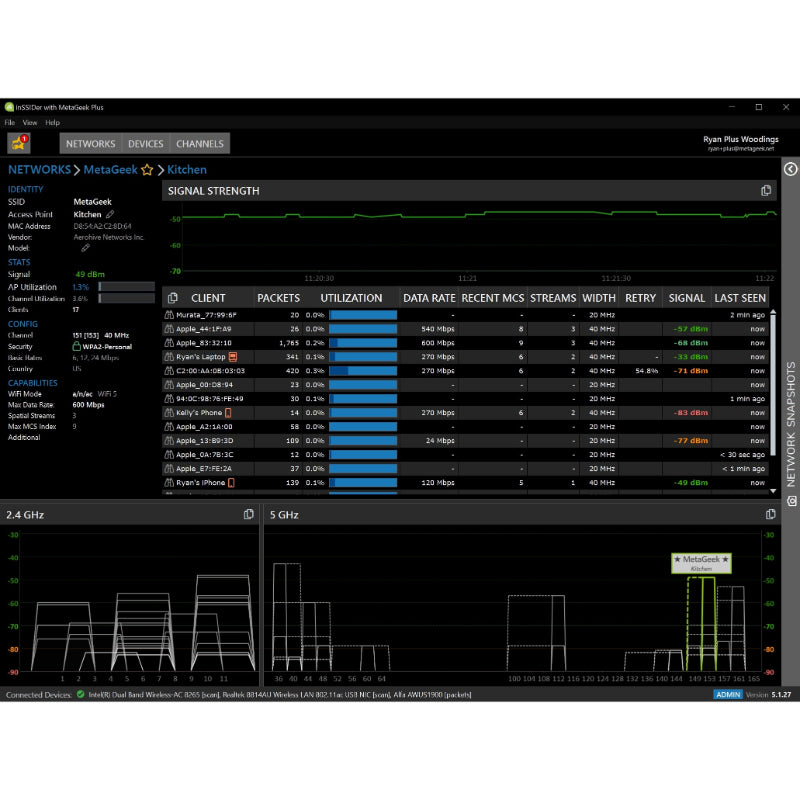Viewport: 800px width, 800px height.
Task: Click binoculars icon for C2:00:AA:08:03:03
Action: pyautogui.click(x=169, y=371)
